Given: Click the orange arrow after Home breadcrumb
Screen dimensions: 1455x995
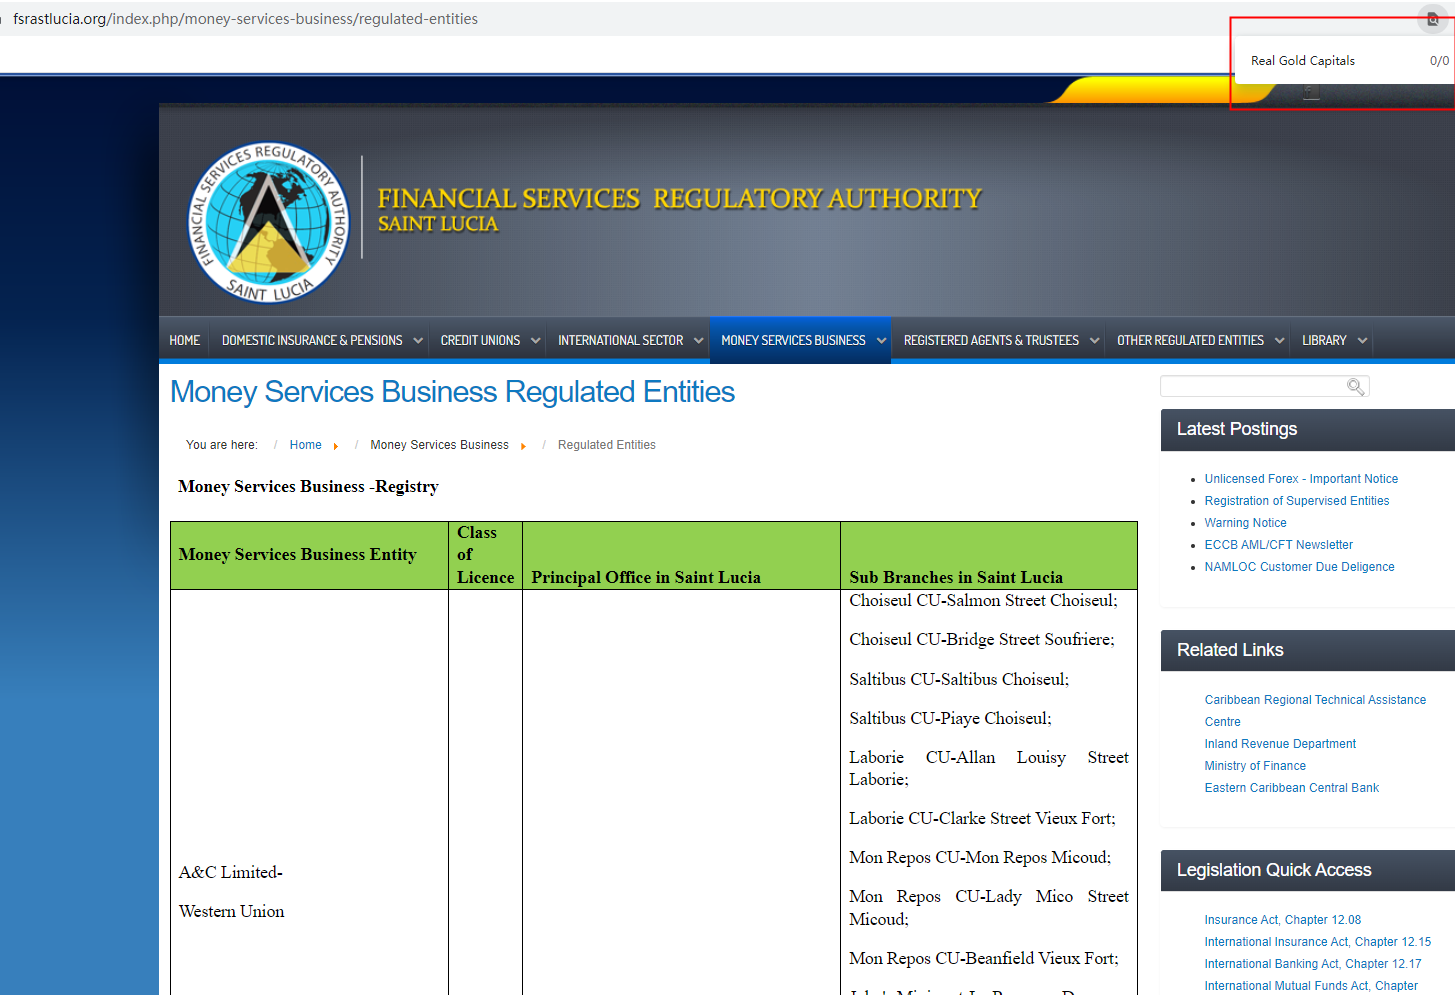Looking at the screenshot, I should coord(336,446).
